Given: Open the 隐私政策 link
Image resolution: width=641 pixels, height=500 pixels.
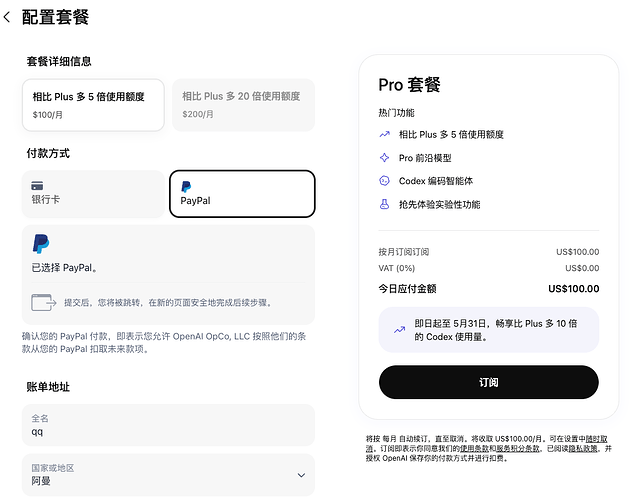Looking at the screenshot, I should pos(583,448).
